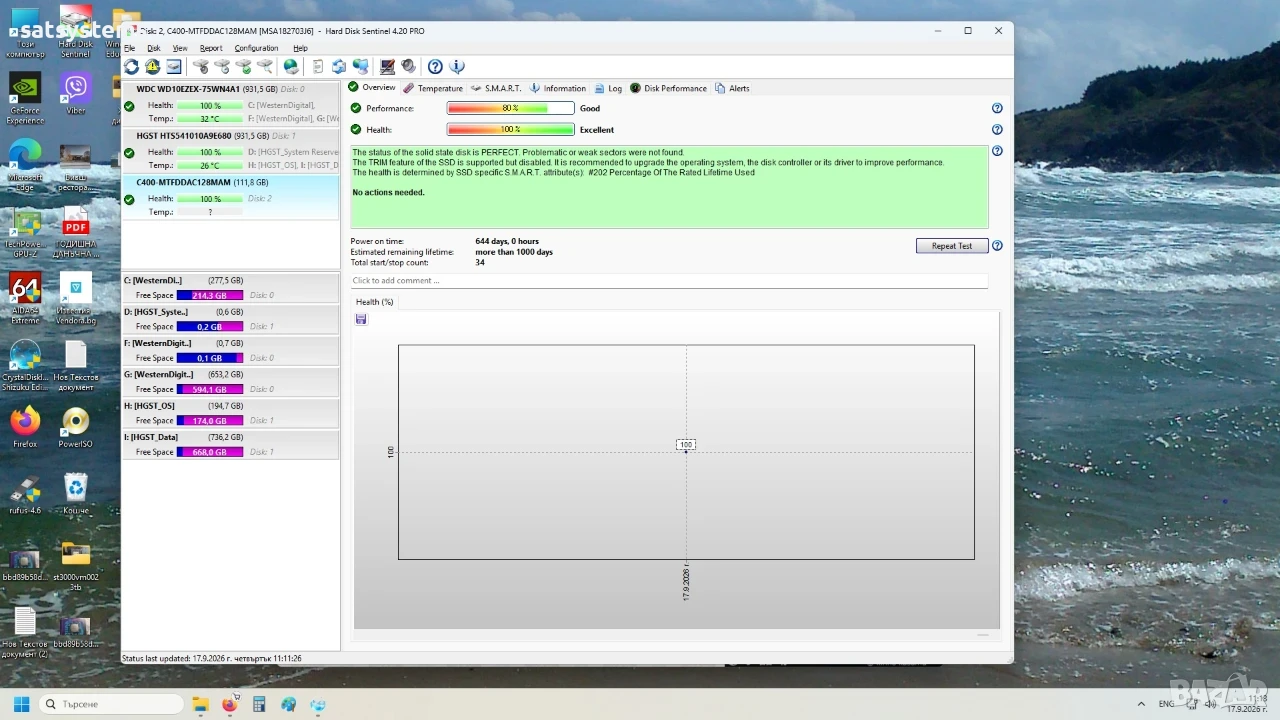Viewport: 1280px width, 720px height.
Task: Open the Configuration menu
Action: [x=256, y=48]
